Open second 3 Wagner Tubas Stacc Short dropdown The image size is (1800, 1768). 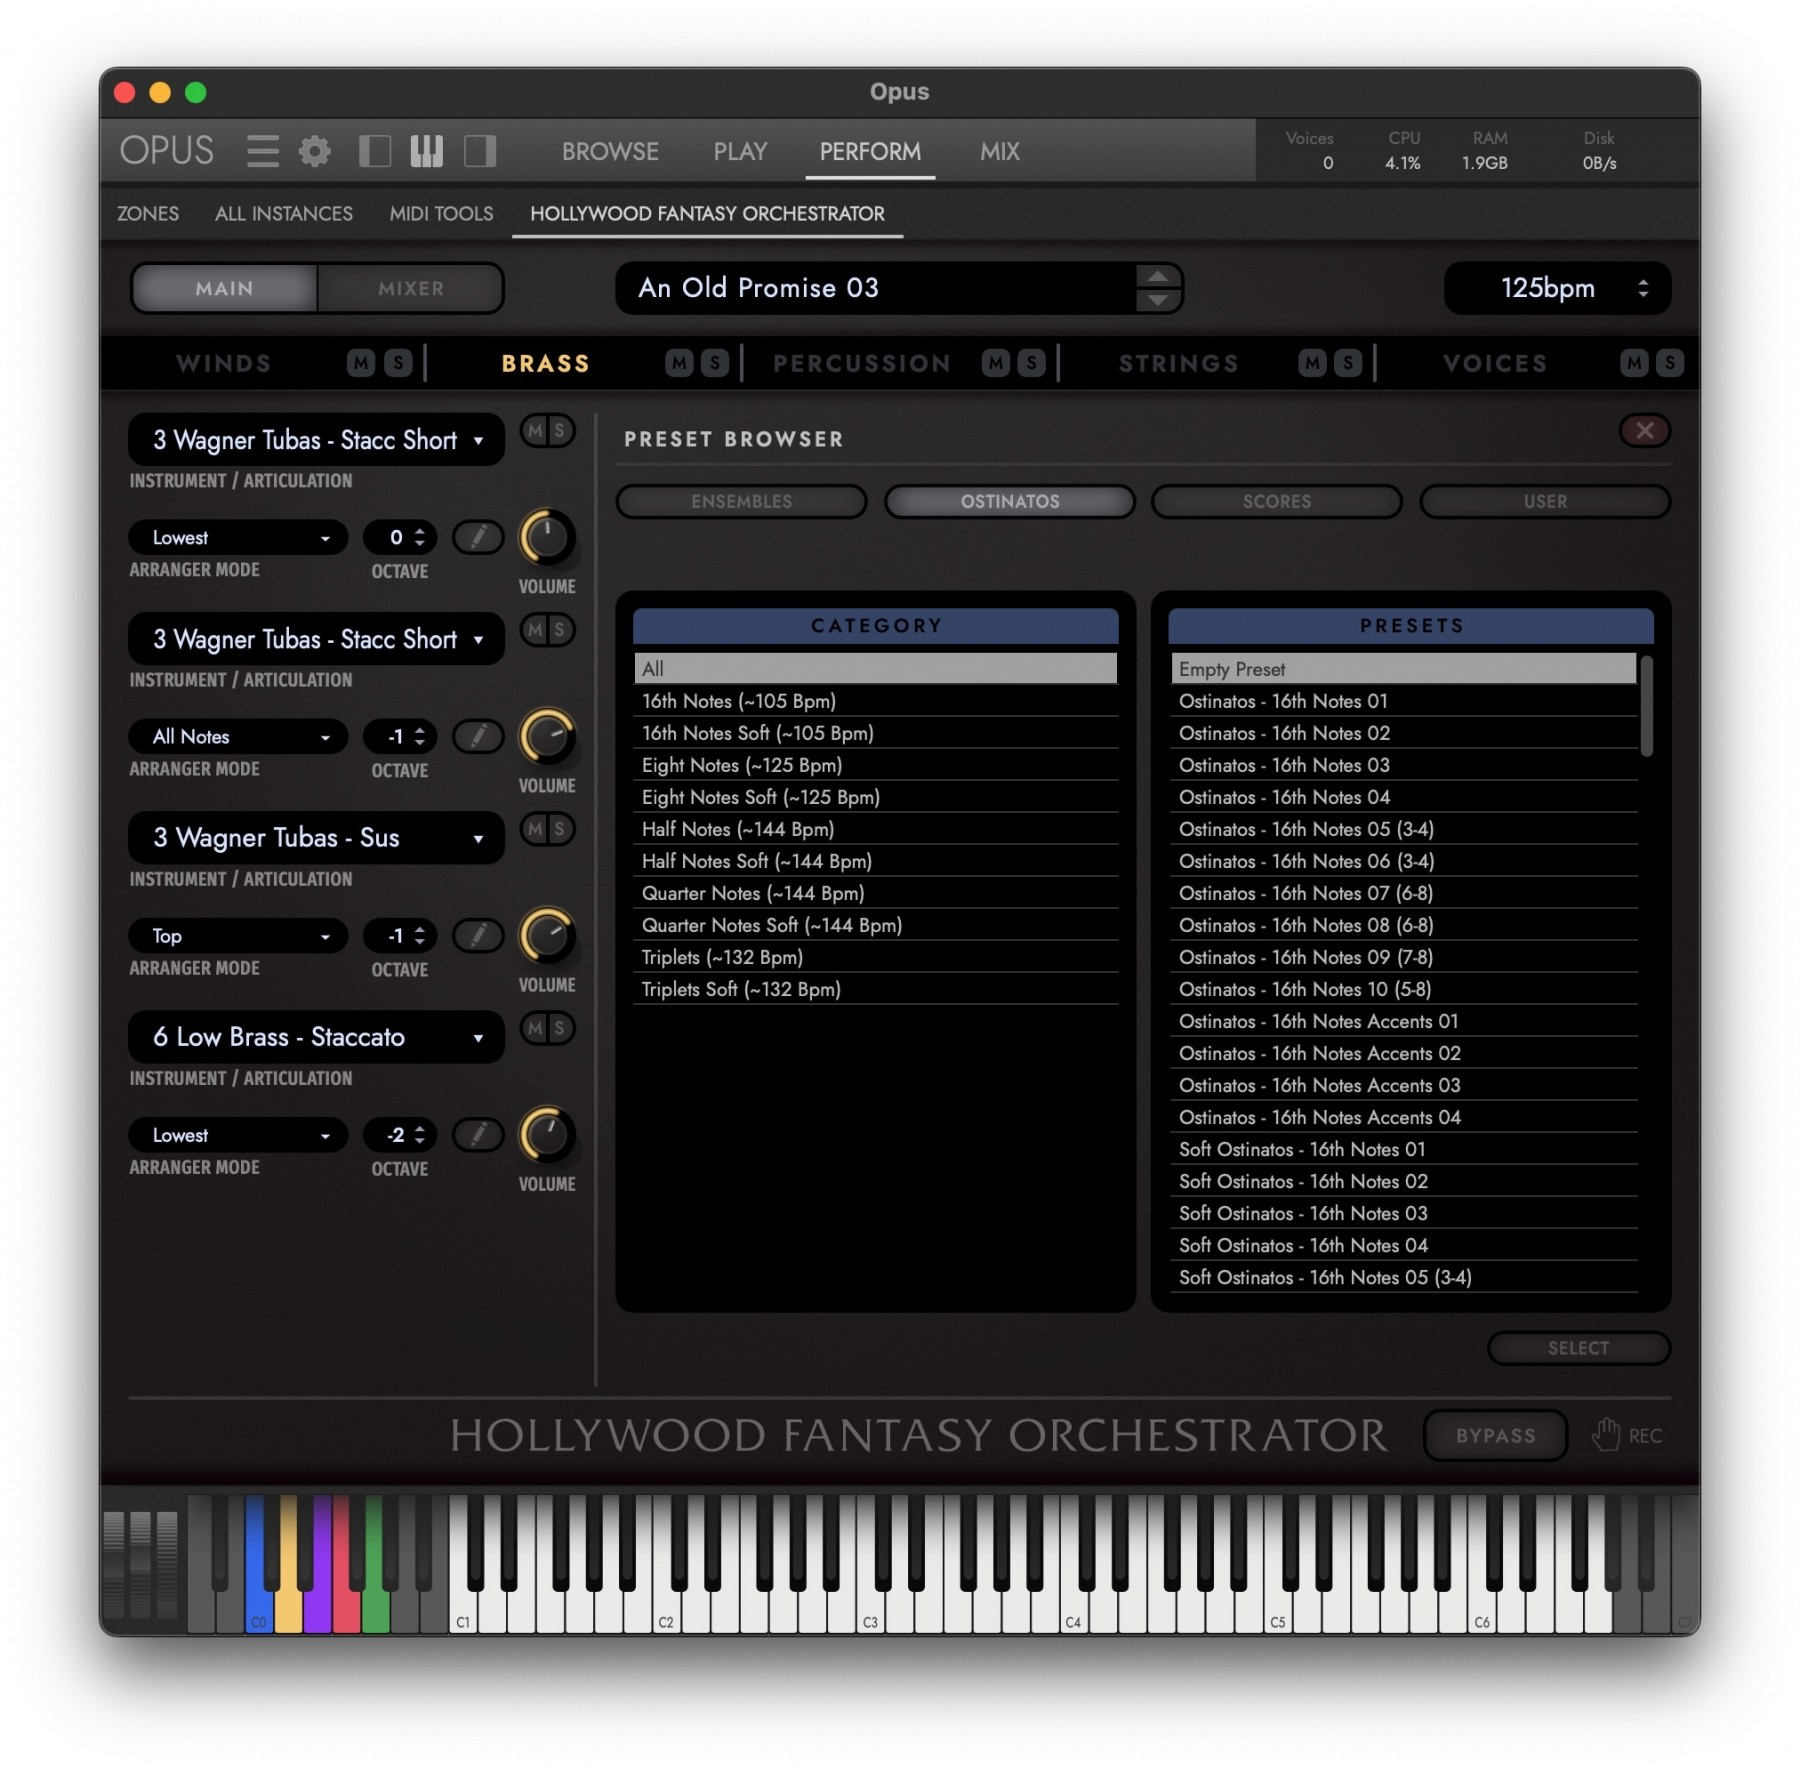pos(316,639)
